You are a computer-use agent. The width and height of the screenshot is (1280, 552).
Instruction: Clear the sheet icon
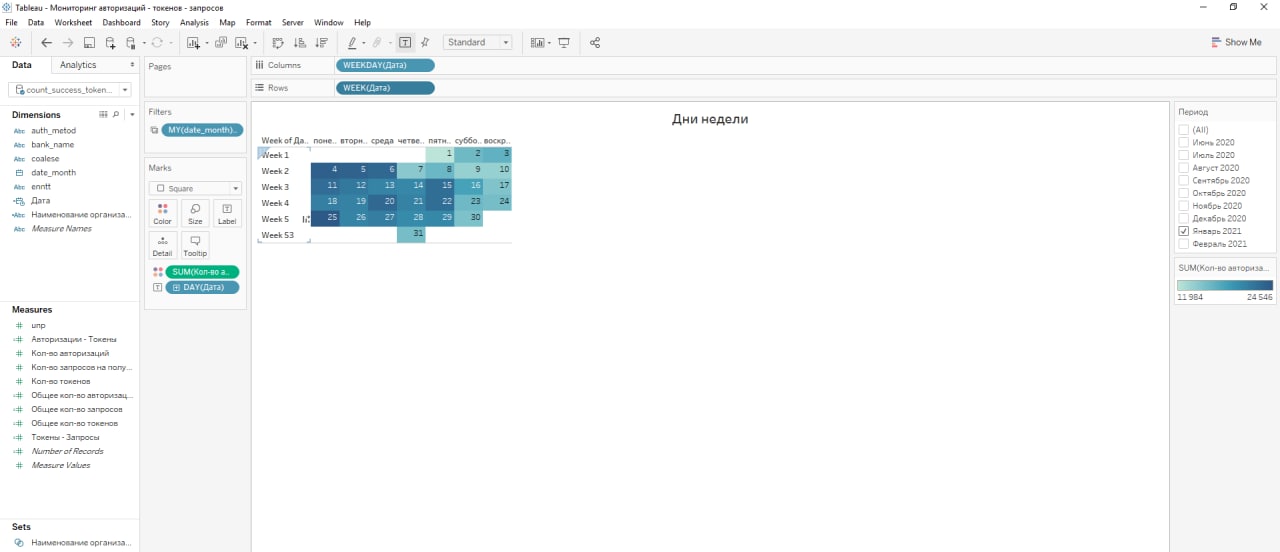click(241, 43)
